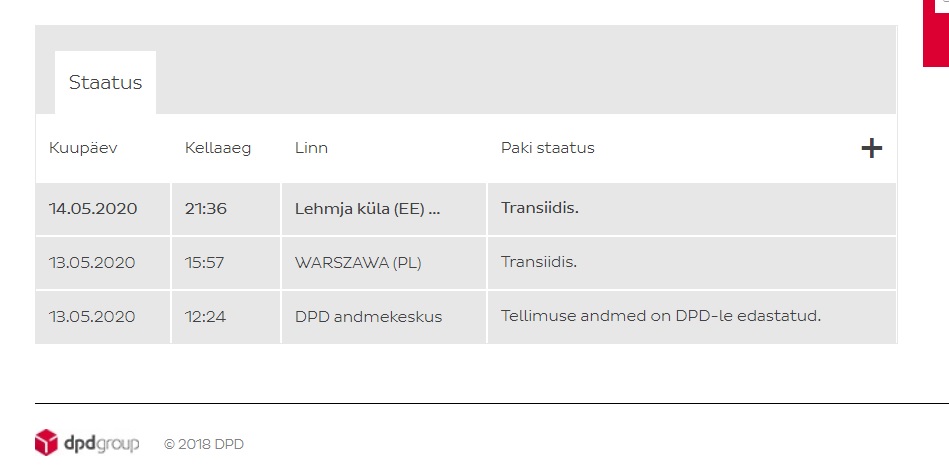Click the red DPD cube icon

pos(47,442)
